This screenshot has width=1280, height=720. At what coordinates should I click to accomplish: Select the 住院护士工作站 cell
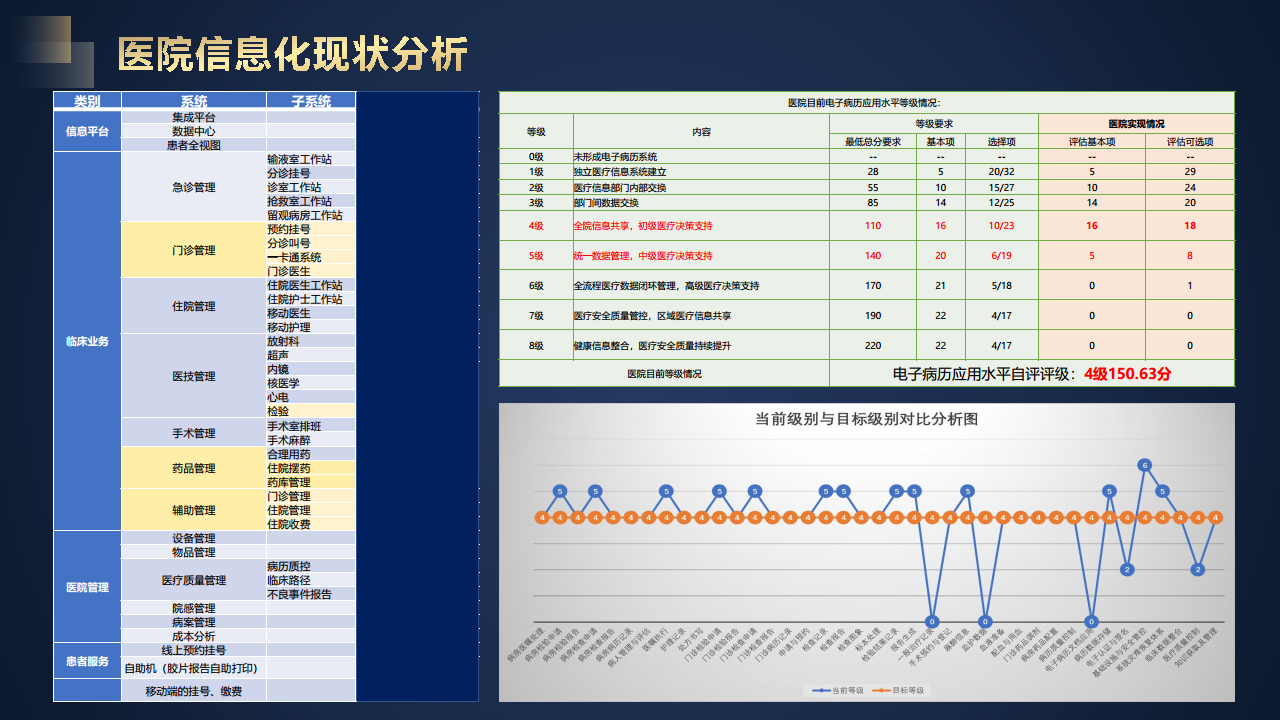tap(311, 299)
